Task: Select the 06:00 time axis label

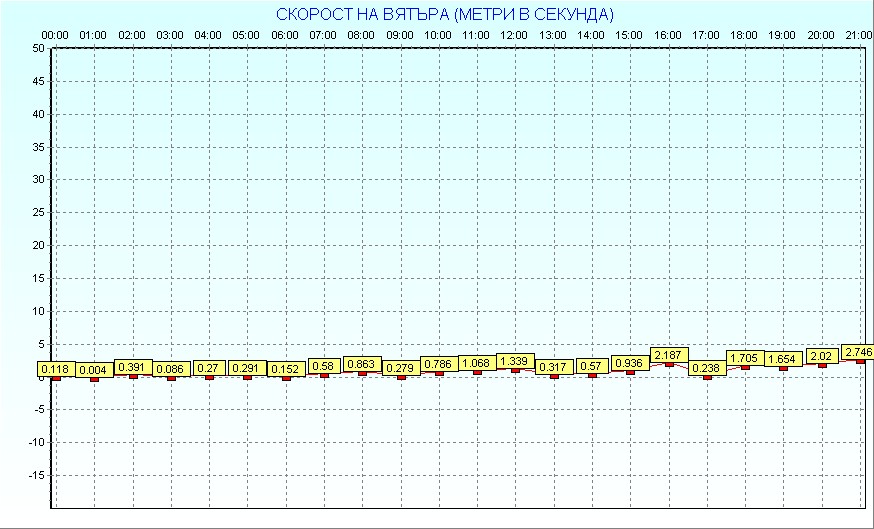Action: [x=284, y=35]
